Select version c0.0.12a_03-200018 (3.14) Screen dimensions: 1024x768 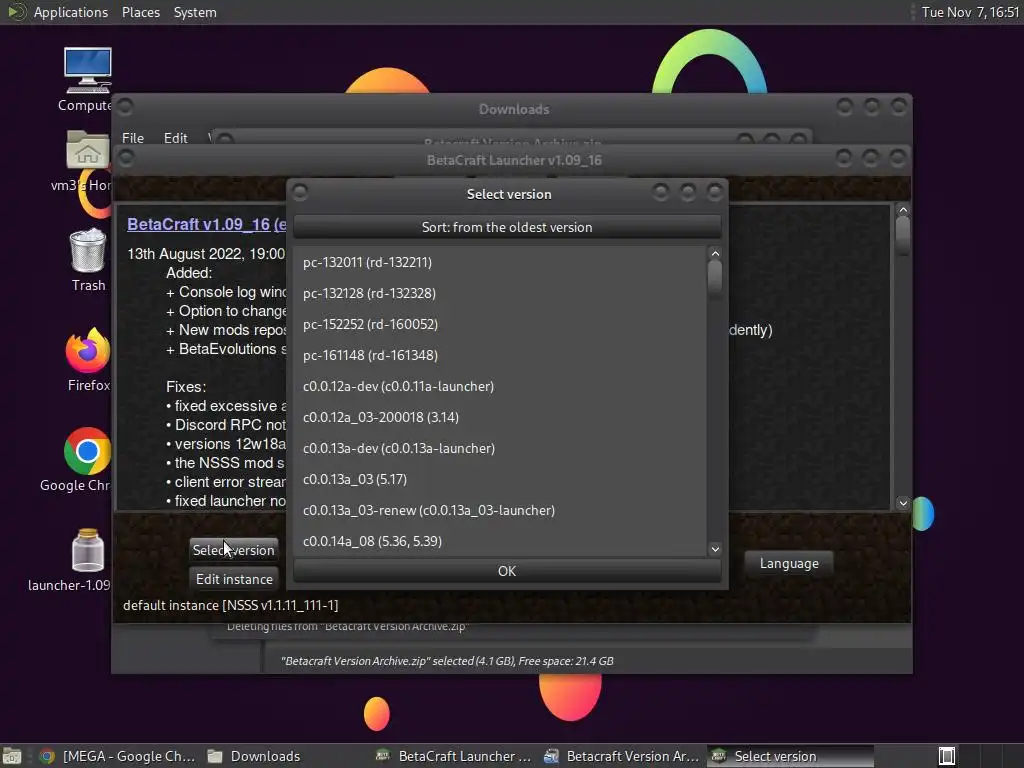tap(500, 417)
